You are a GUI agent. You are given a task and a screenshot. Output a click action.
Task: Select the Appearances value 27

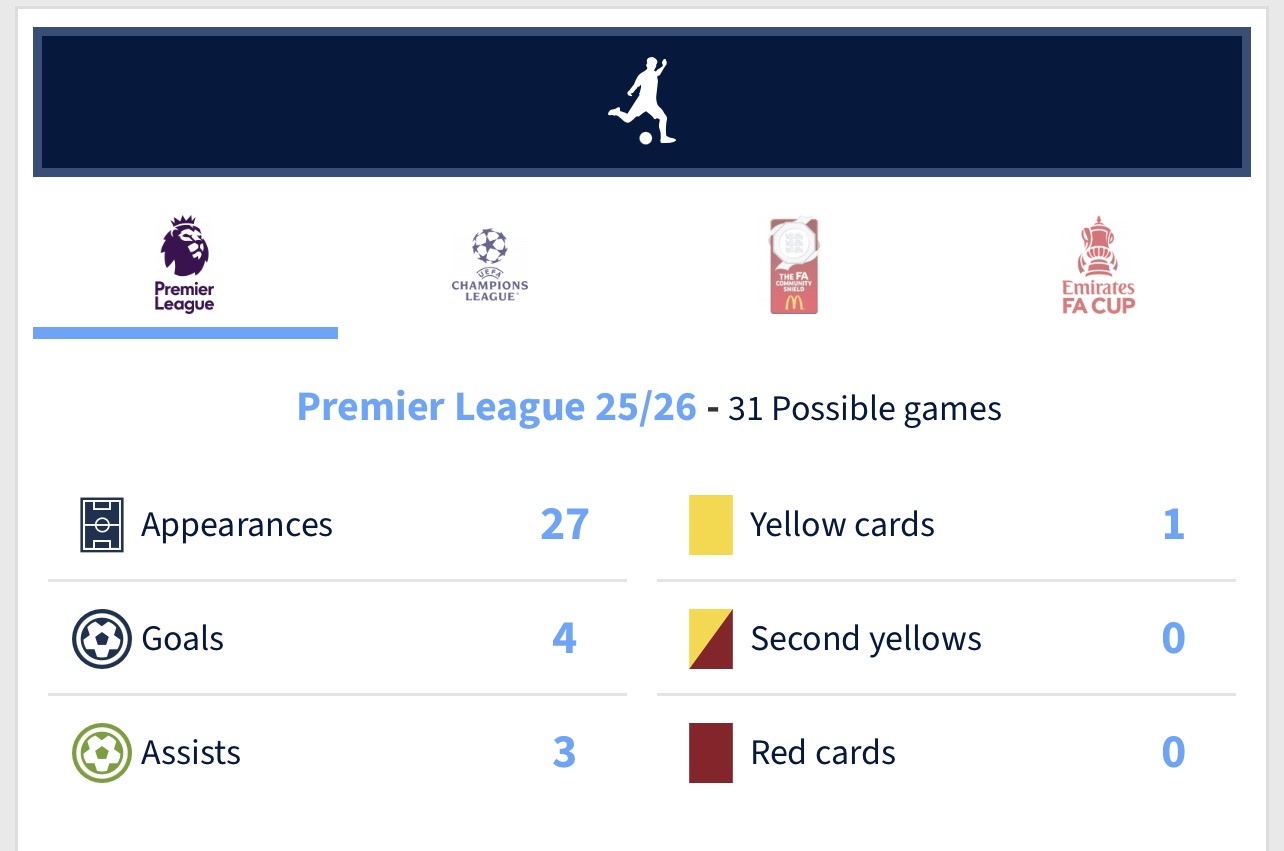tap(565, 525)
